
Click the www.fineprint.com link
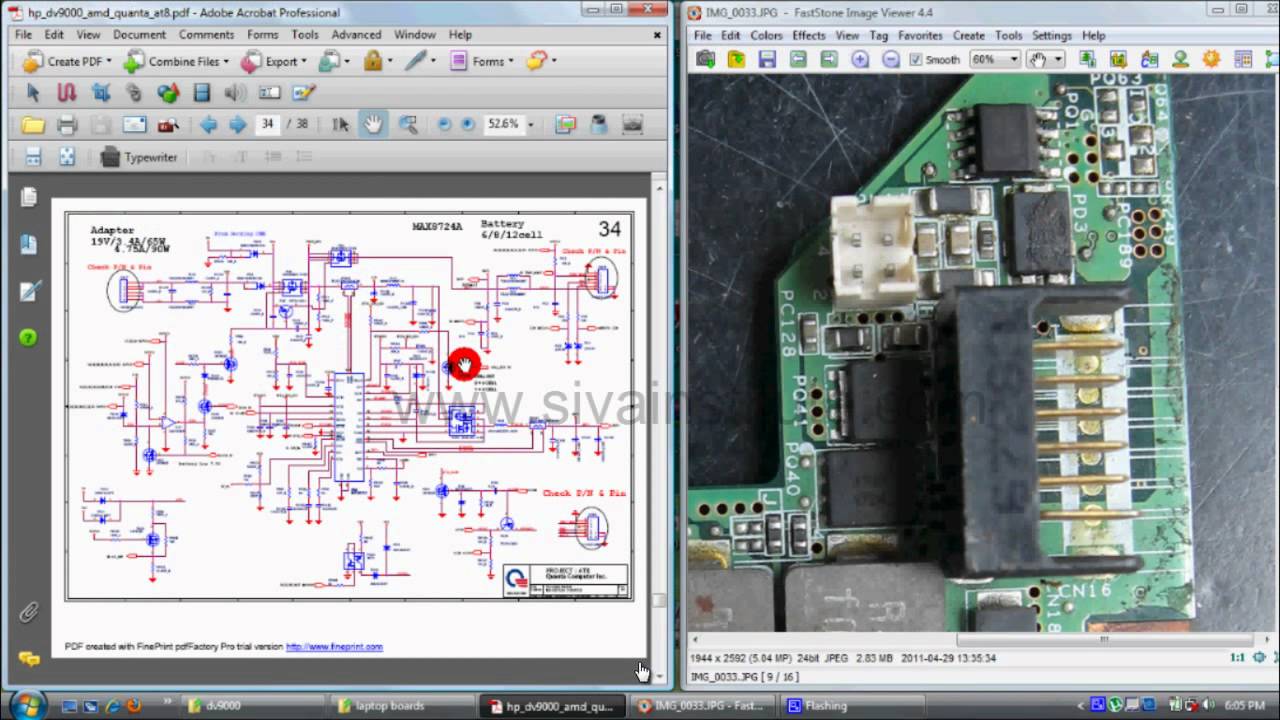(334, 647)
